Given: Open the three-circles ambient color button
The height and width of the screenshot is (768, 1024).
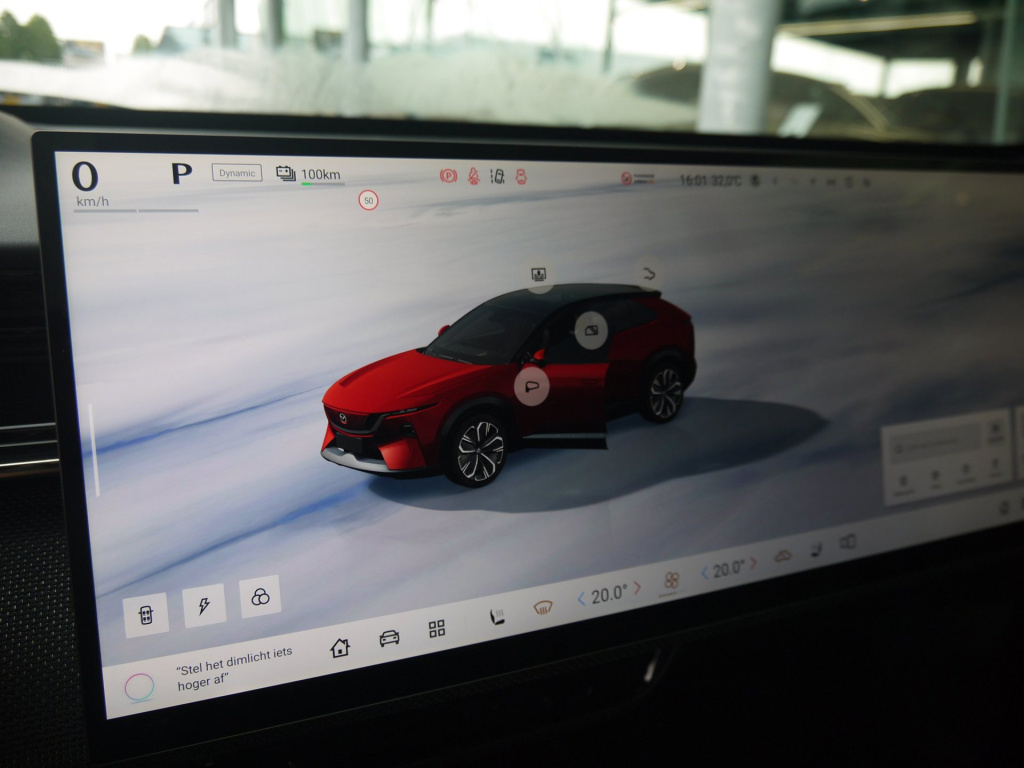Looking at the screenshot, I should pos(260,596).
